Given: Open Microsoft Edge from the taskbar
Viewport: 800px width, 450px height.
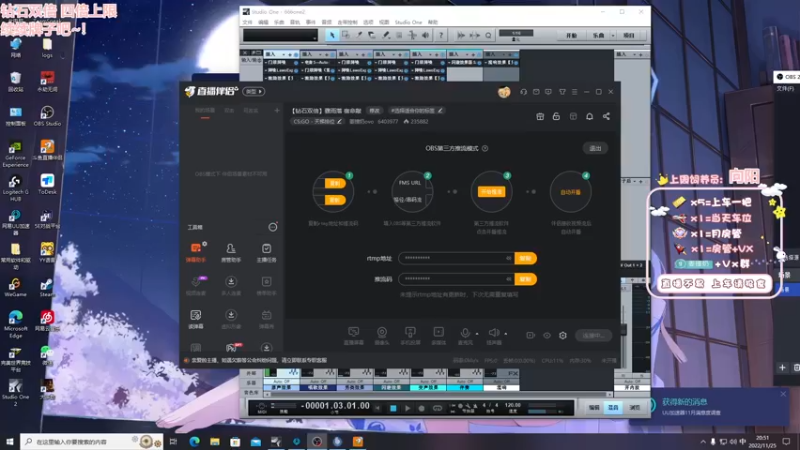Looking at the screenshot, I should [x=194, y=441].
